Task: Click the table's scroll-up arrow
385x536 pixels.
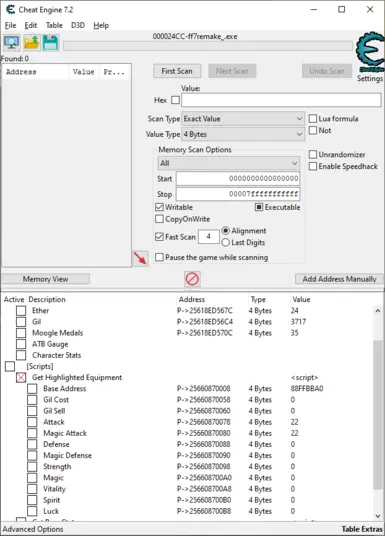Action: point(377,311)
